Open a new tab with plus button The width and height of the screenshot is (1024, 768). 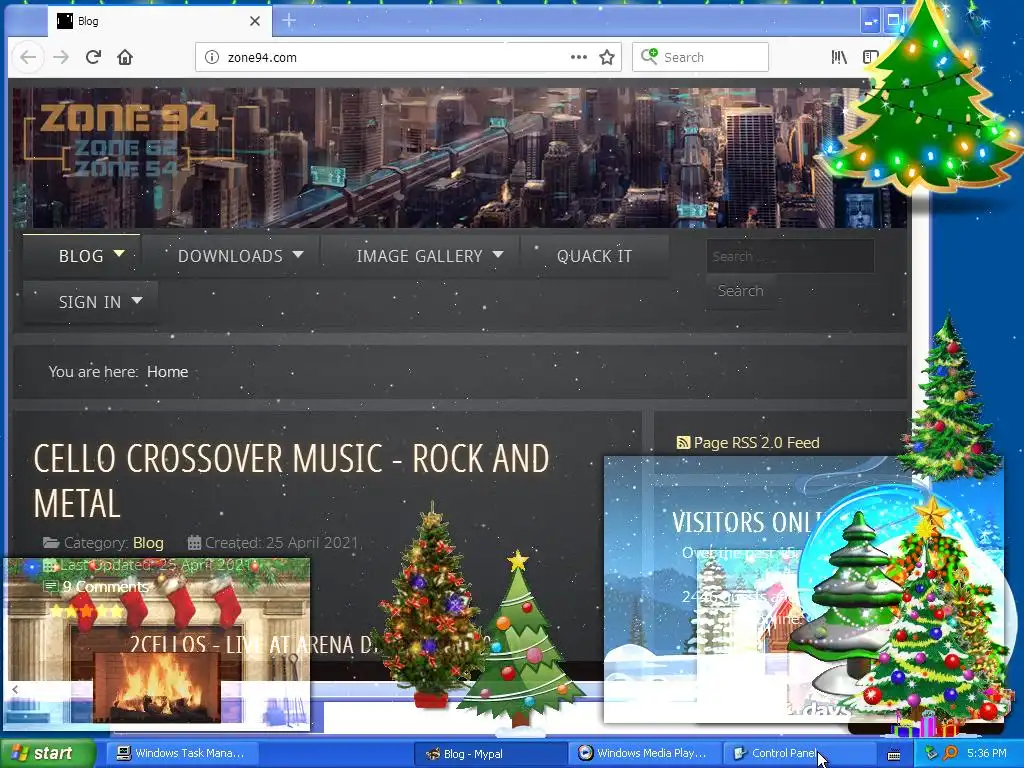pyautogui.click(x=289, y=21)
